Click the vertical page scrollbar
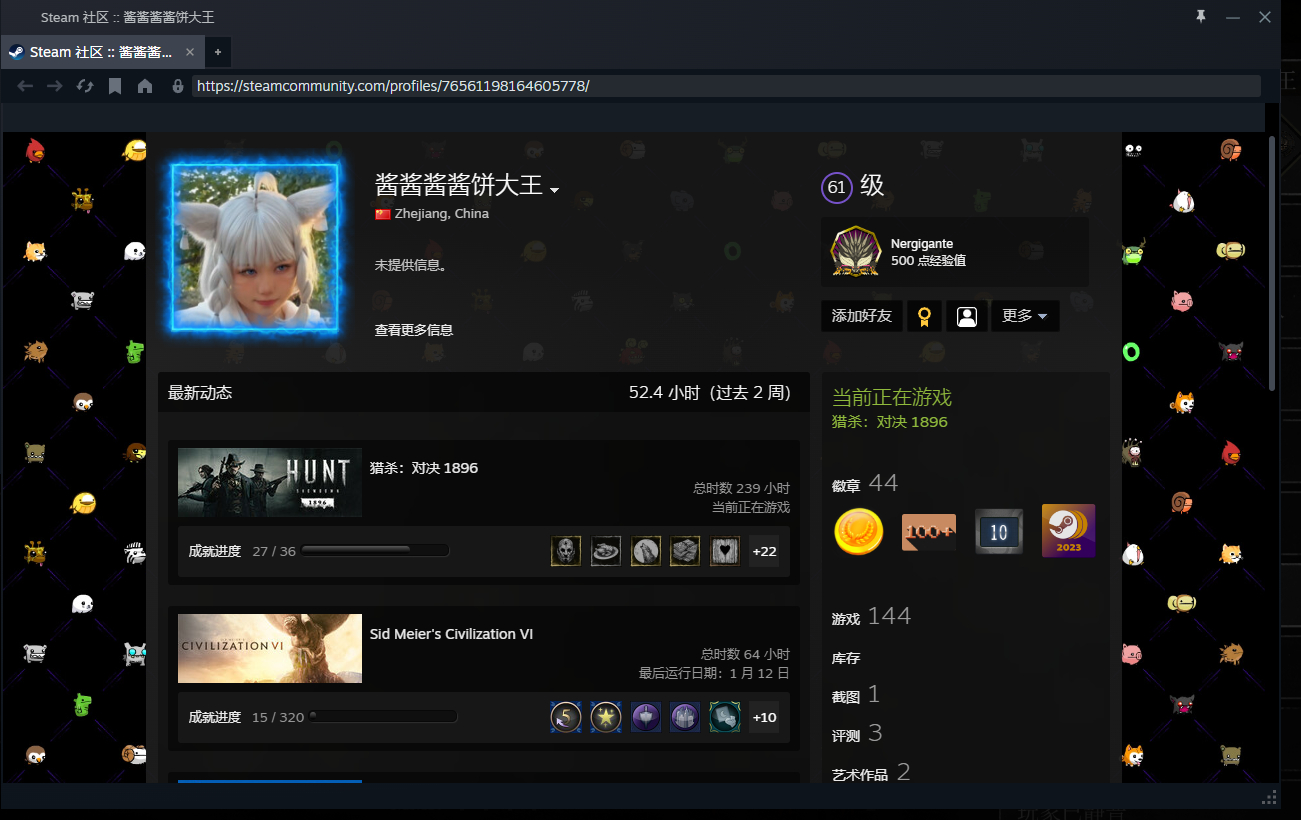Image resolution: width=1301 pixels, height=820 pixels. [x=1272, y=262]
